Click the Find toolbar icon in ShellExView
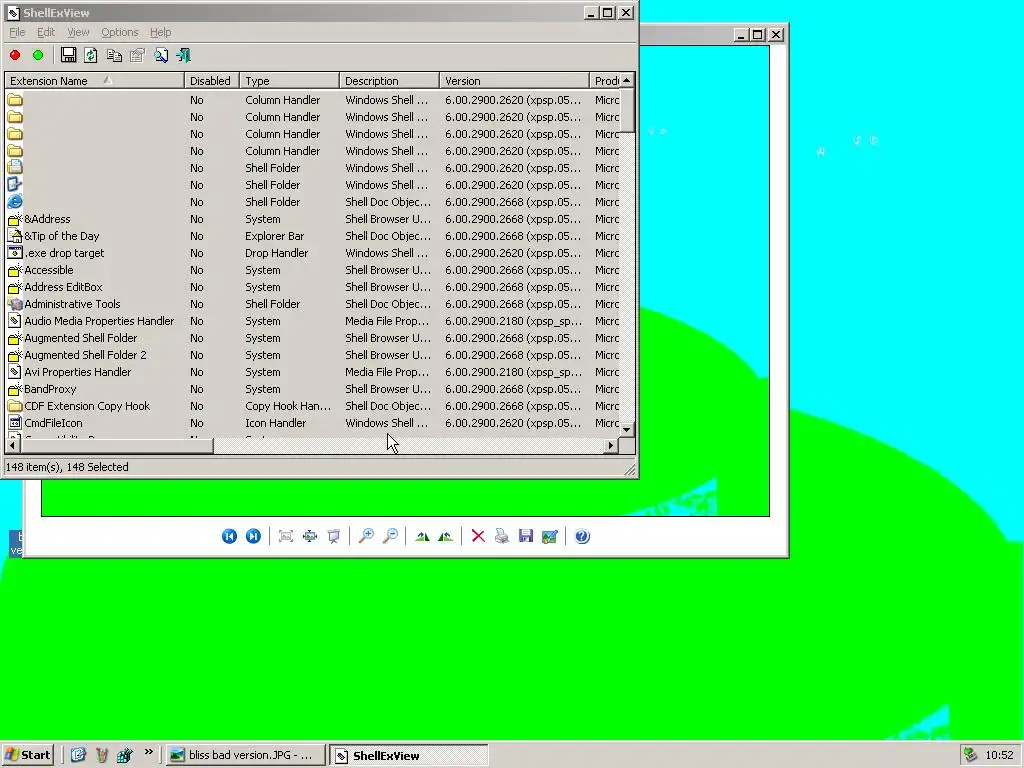The height and width of the screenshot is (768, 1024). pos(161,56)
